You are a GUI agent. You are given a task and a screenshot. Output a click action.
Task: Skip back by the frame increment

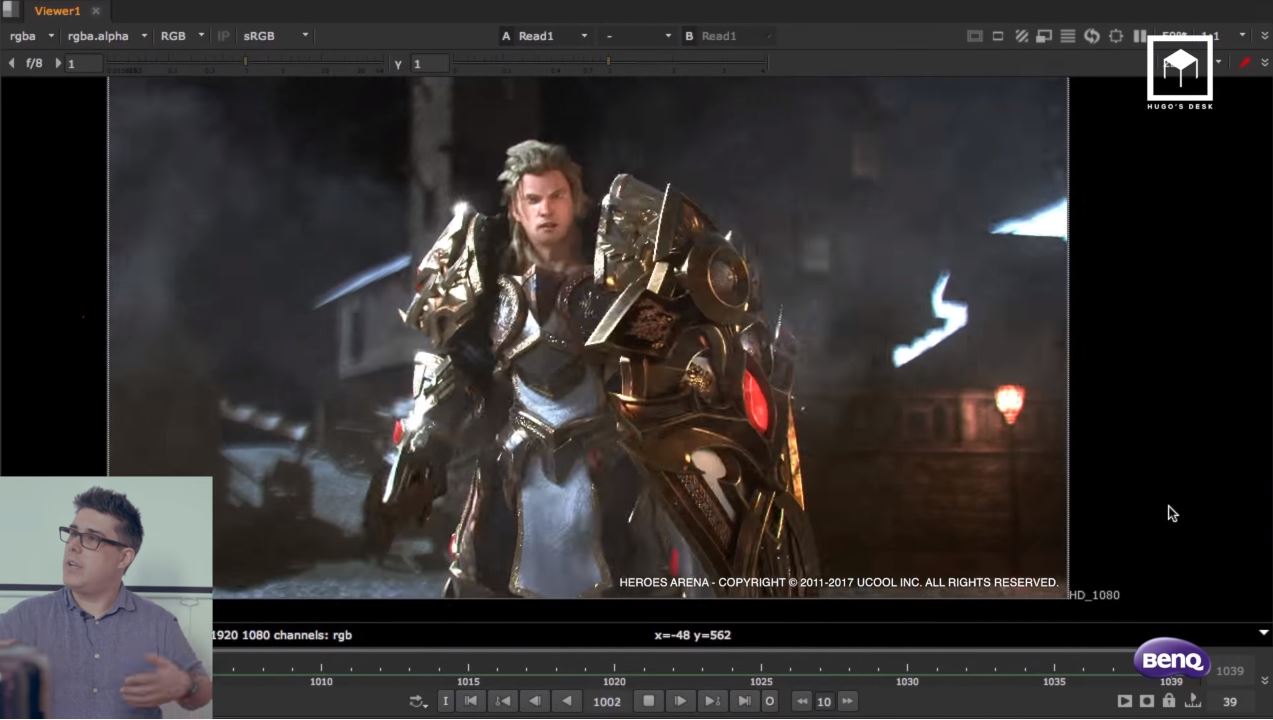(x=802, y=701)
